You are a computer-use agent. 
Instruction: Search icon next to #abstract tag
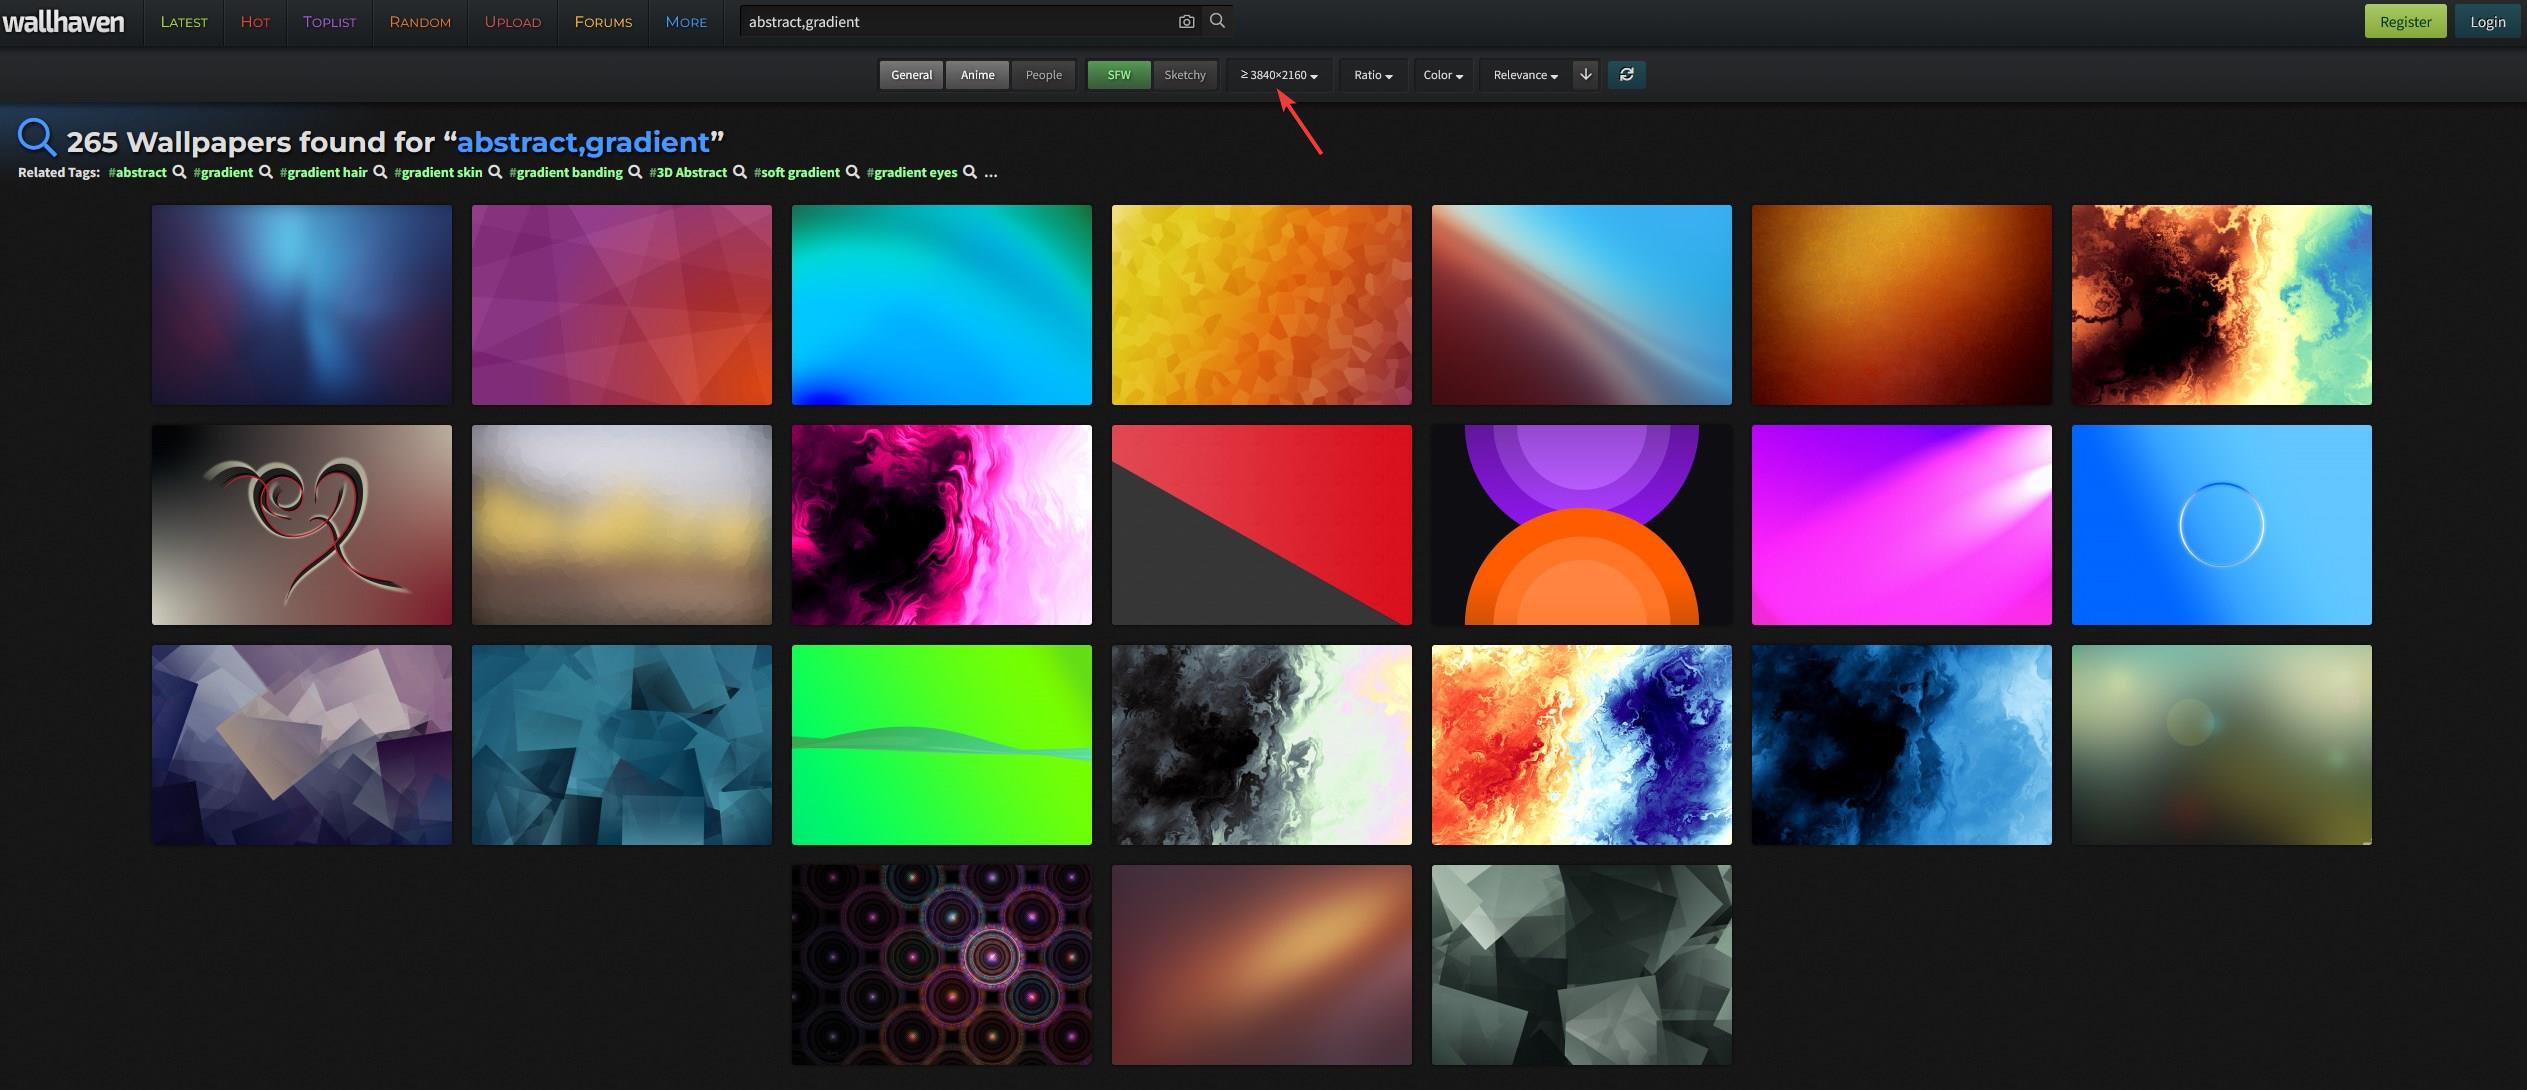pyautogui.click(x=180, y=172)
